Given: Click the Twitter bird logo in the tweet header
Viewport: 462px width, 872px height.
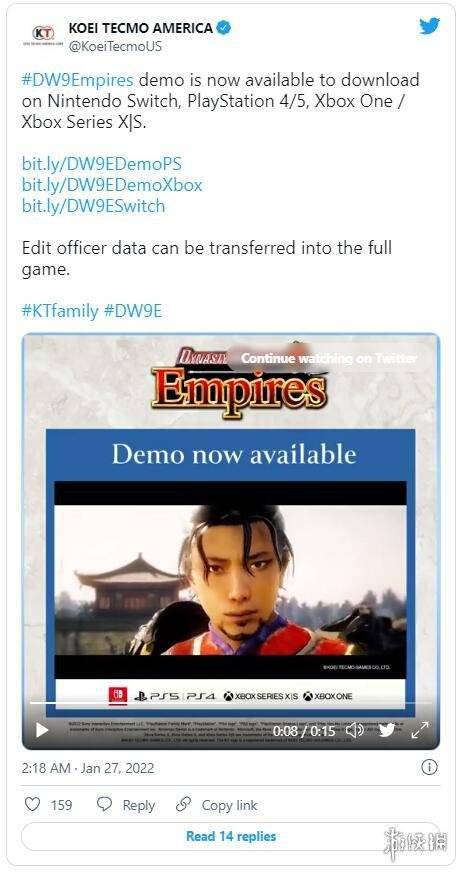Looking at the screenshot, I should point(430,26).
